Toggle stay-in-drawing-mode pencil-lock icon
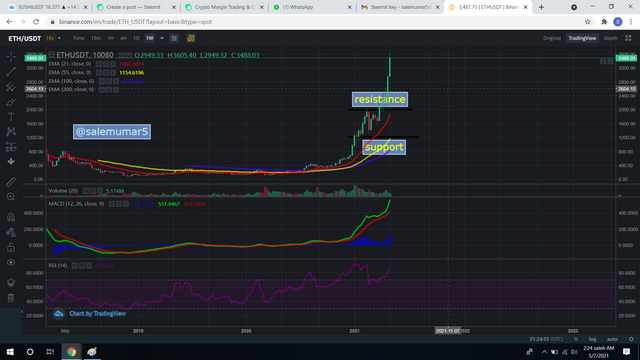Viewport: 640px width, 360px height. 11,232
